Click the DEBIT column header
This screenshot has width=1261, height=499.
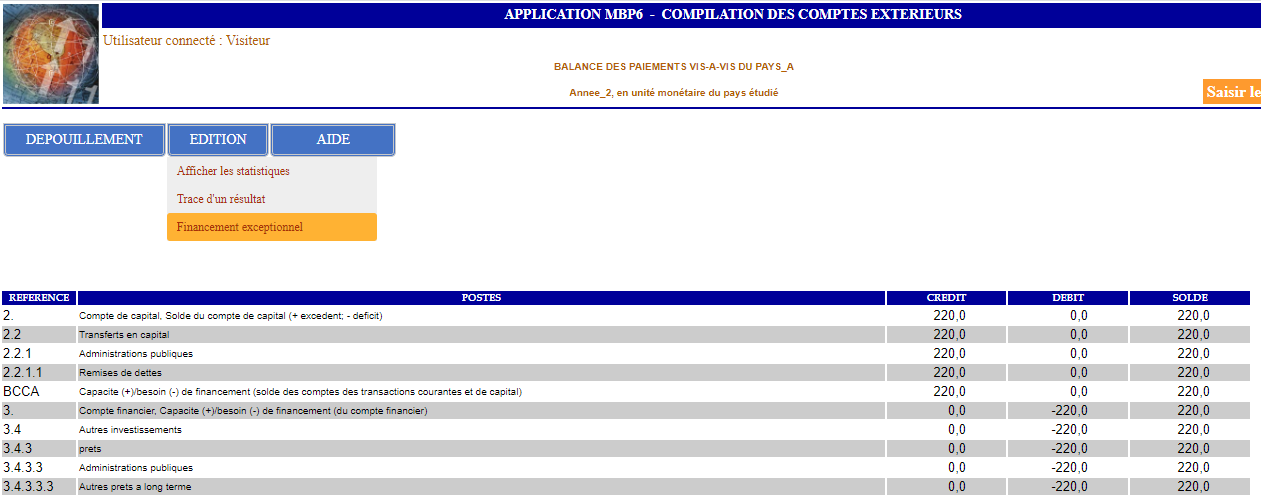pos(1067,298)
